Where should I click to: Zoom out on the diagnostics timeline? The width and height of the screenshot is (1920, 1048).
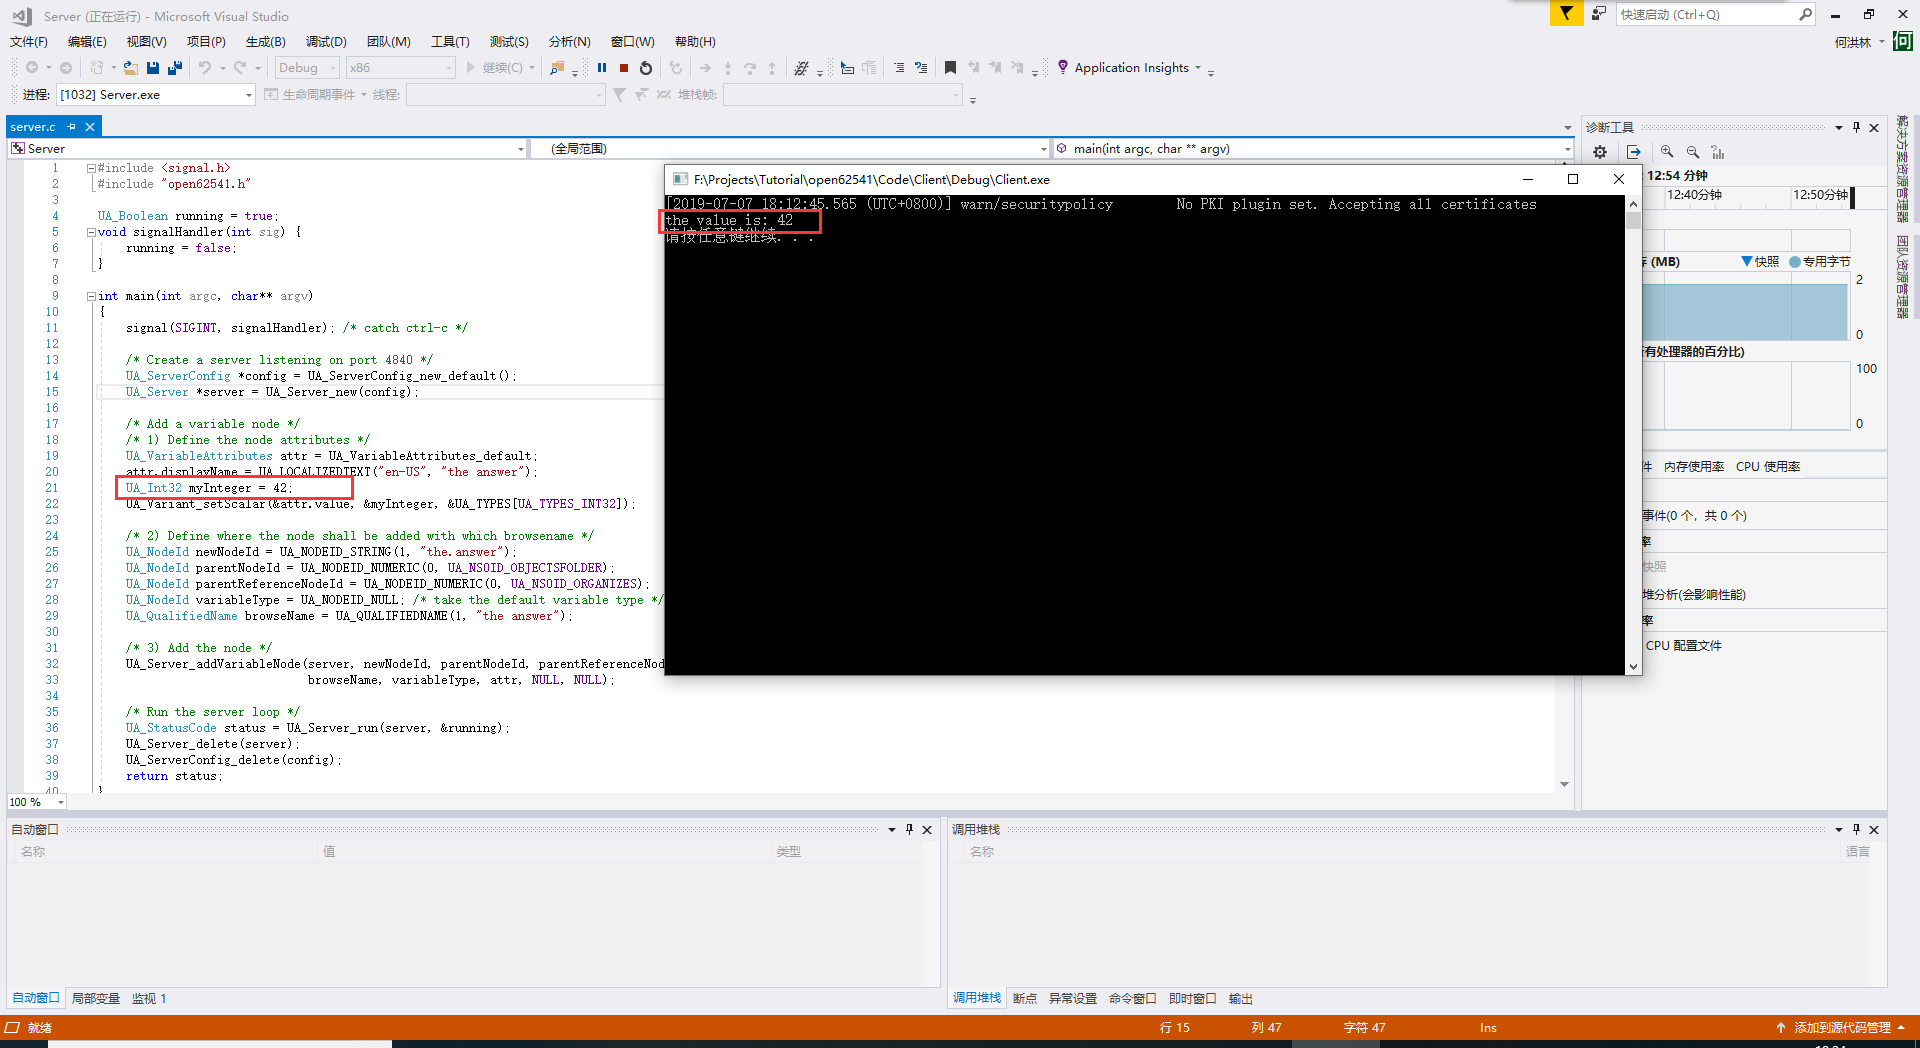click(x=1693, y=152)
